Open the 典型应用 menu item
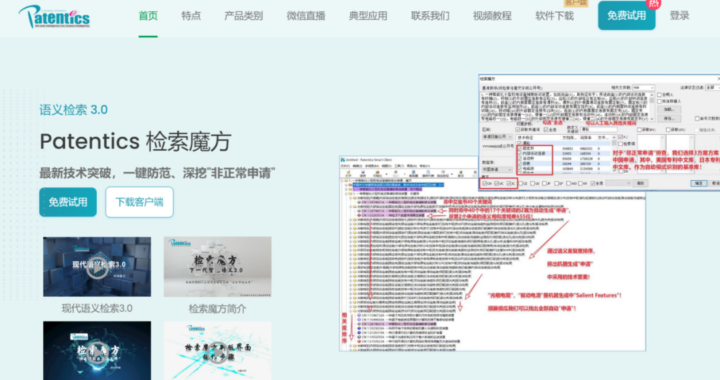 pyautogui.click(x=368, y=16)
